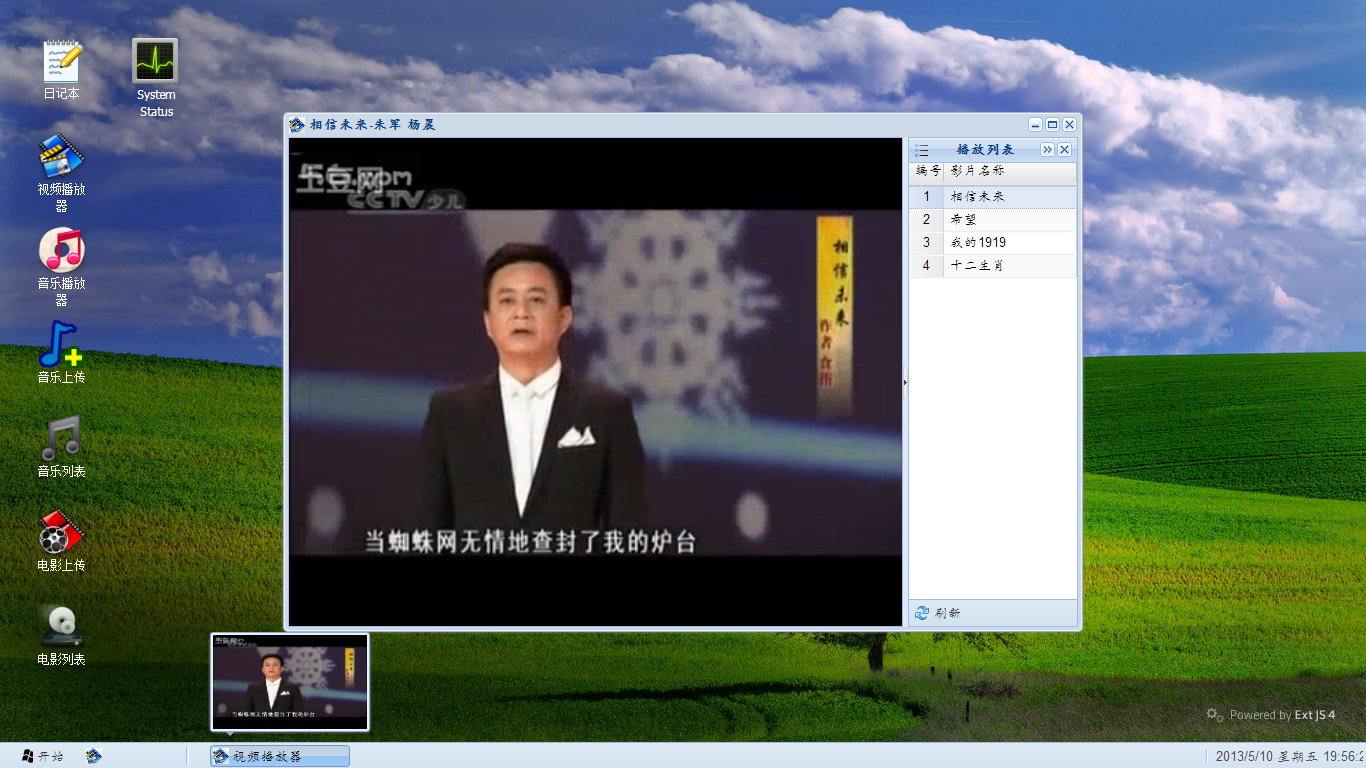This screenshot has height=768, width=1366.
Task: Open the 电影上传 desktop icon
Action: click(x=61, y=541)
